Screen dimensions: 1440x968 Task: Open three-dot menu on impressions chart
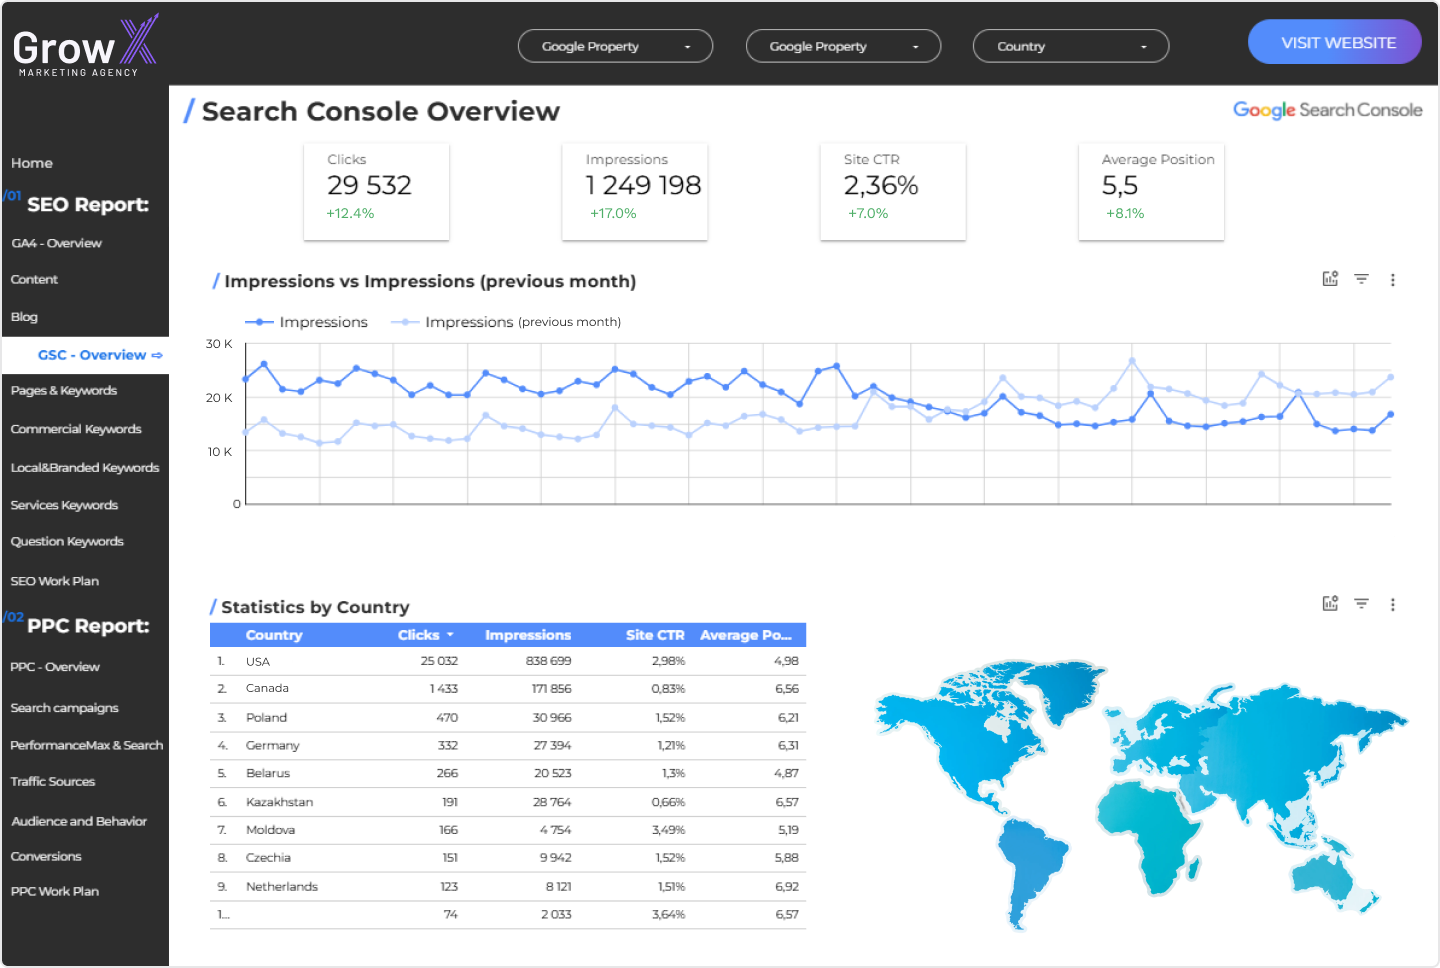[x=1392, y=280]
